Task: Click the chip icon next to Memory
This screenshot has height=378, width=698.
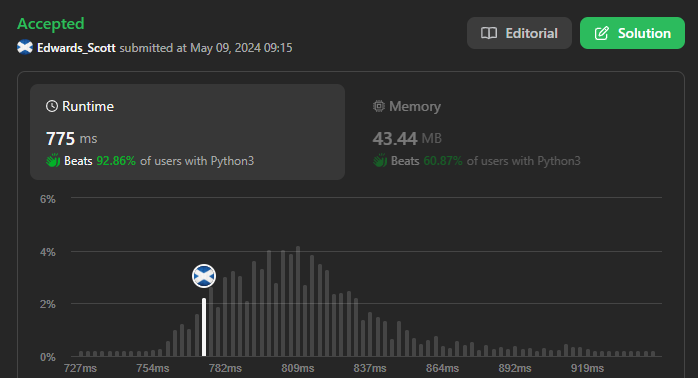Action: [x=379, y=106]
